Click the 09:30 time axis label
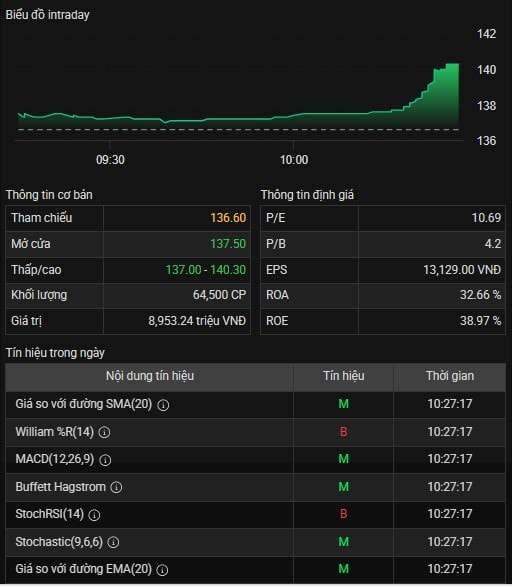512x587 pixels. [110, 160]
